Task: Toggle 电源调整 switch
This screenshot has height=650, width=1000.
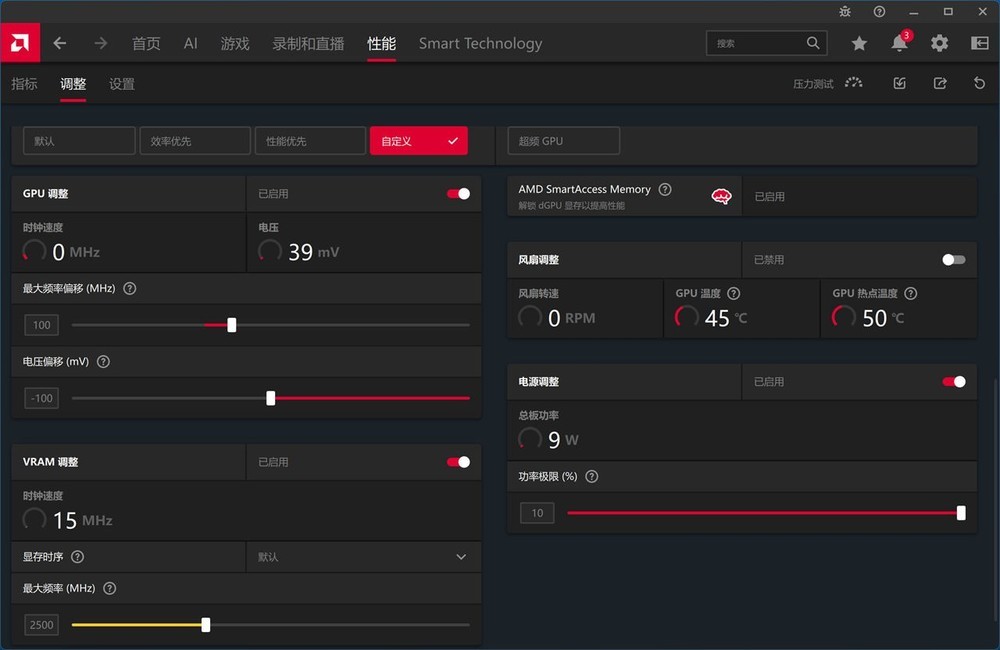Action: point(954,381)
